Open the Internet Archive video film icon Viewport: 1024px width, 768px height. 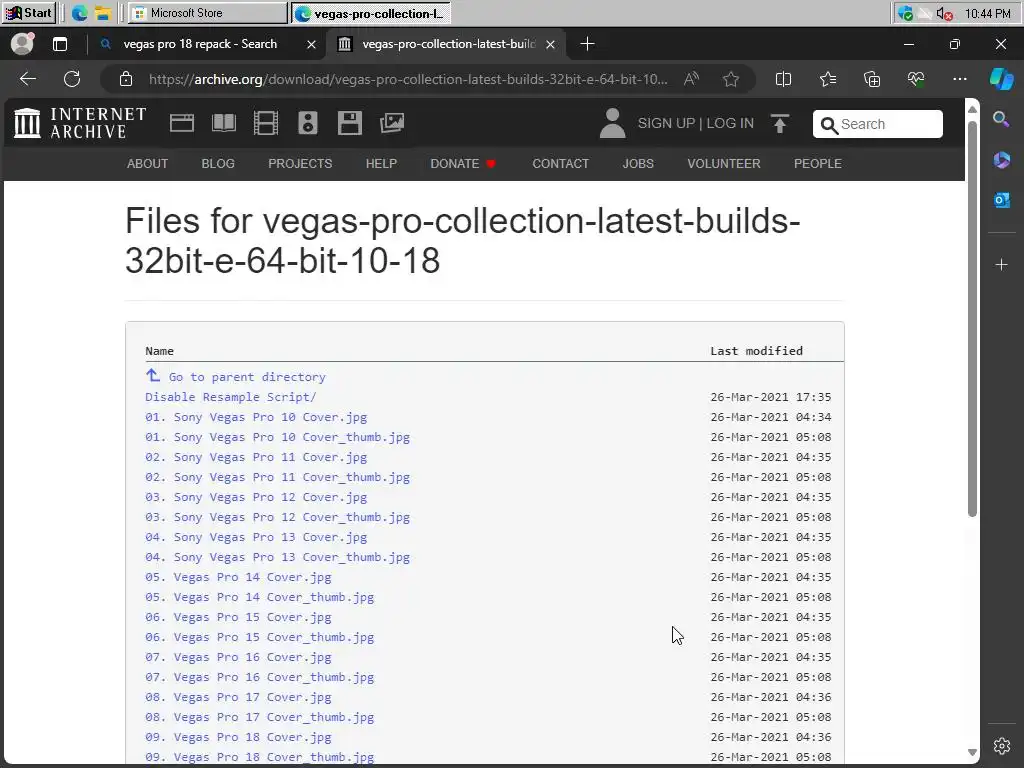(x=266, y=123)
